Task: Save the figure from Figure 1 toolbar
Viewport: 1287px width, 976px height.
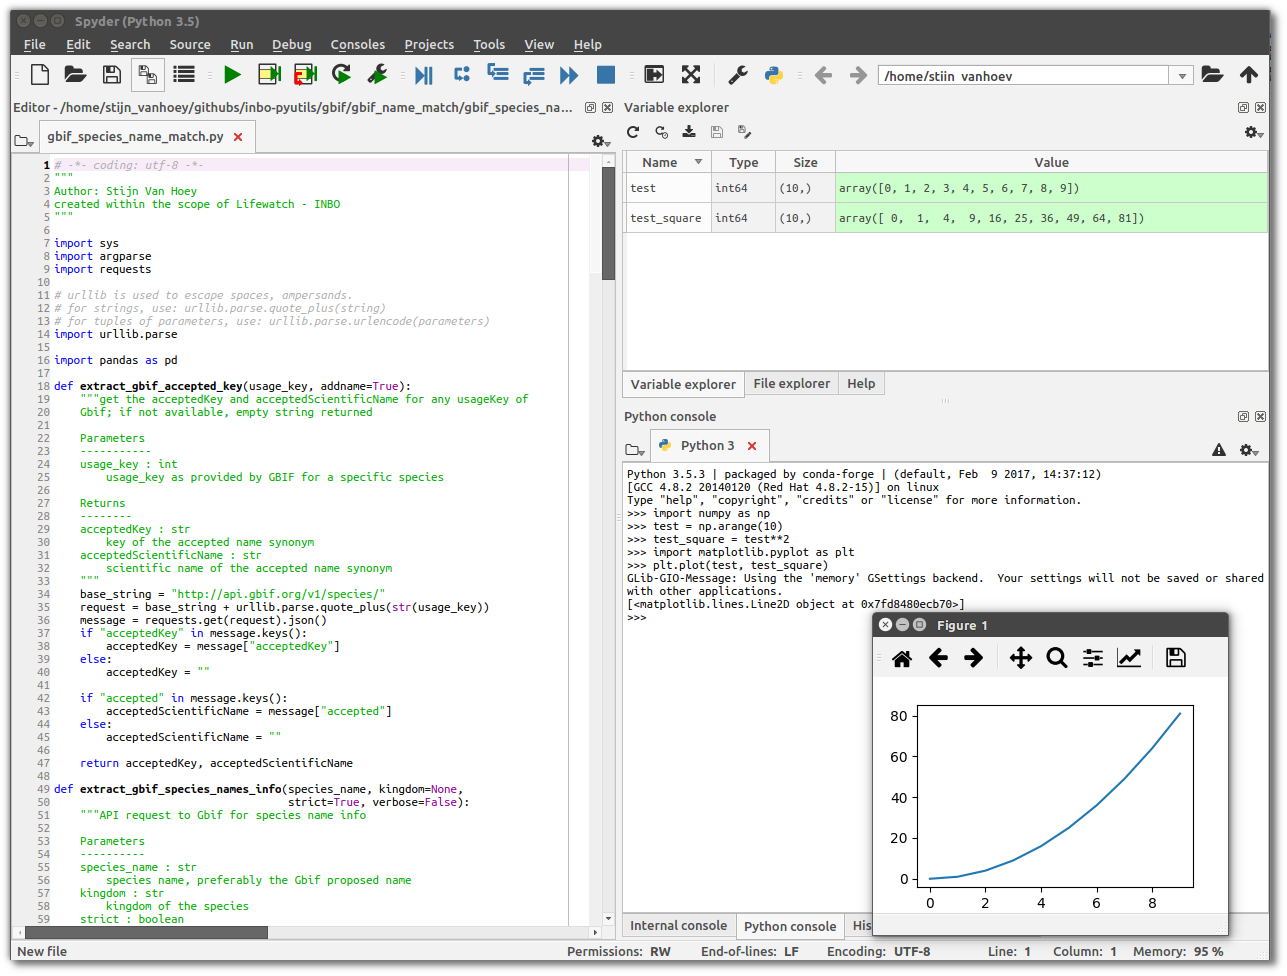Action: click(x=1176, y=658)
